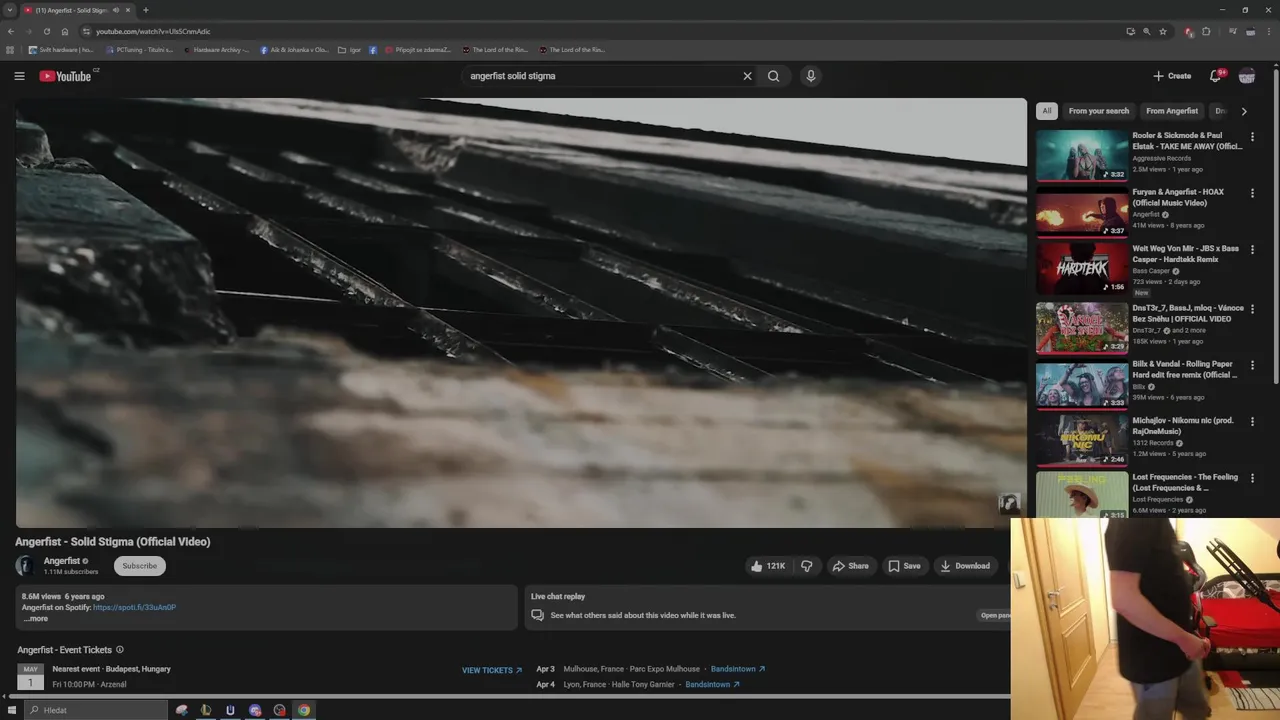Open more options for the Vánoce Bez Sněhu video
Image resolution: width=1280 pixels, height=720 pixels.
1252,309
